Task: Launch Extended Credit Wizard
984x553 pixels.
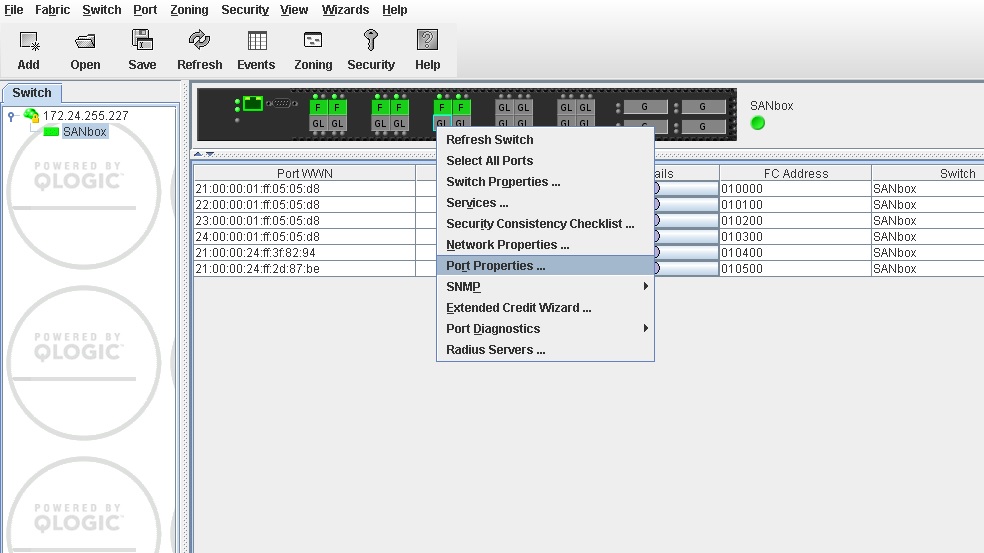Action: [545, 308]
